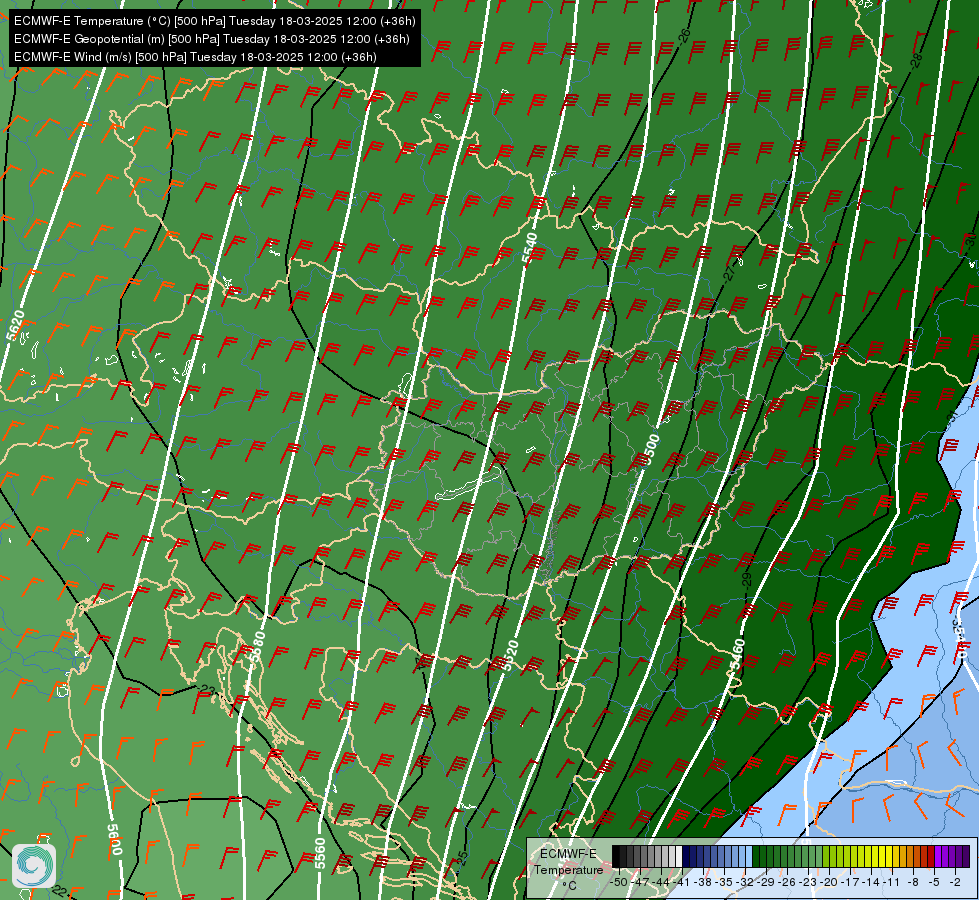Click the 5600 geopotential contour label

[114, 839]
